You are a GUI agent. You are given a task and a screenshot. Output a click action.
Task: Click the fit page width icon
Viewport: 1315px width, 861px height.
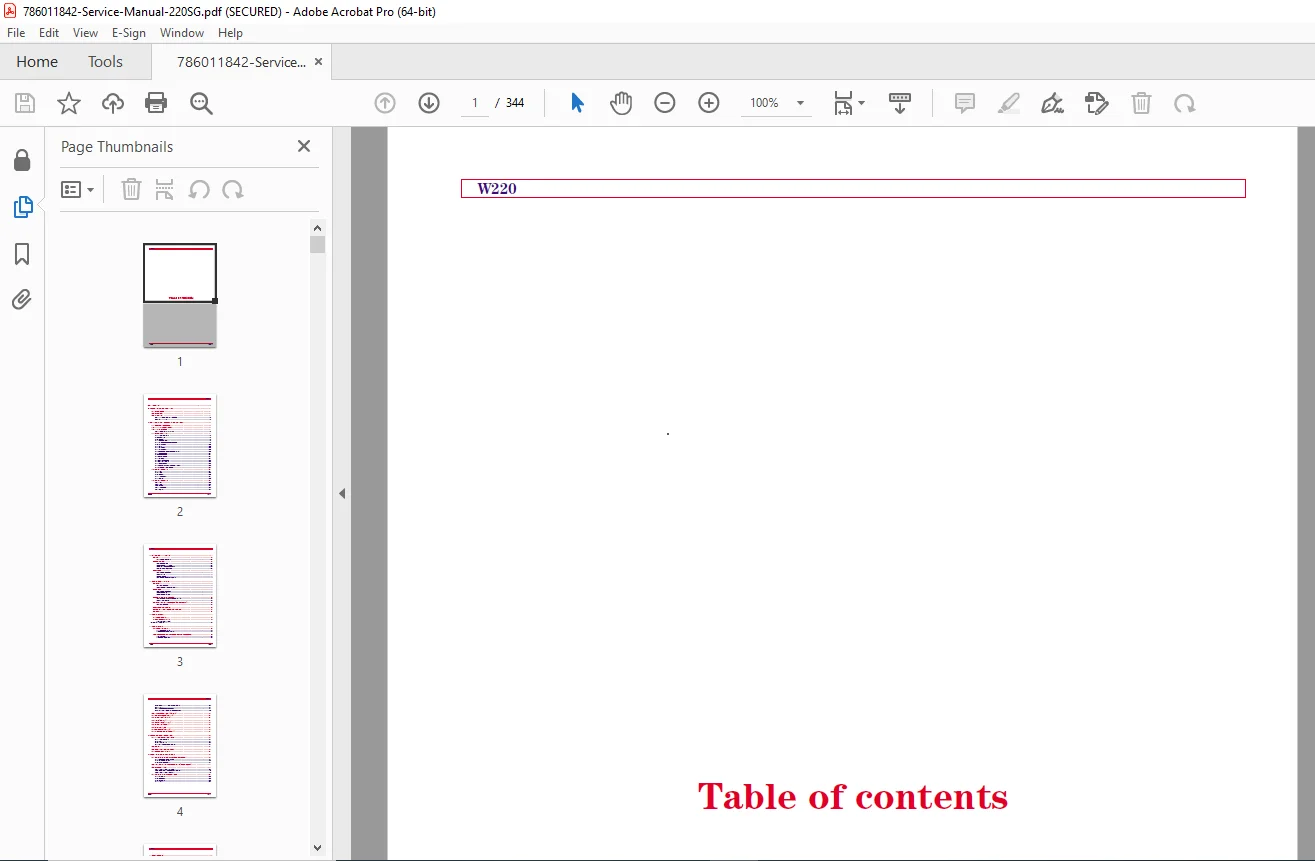[x=844, y=103]
